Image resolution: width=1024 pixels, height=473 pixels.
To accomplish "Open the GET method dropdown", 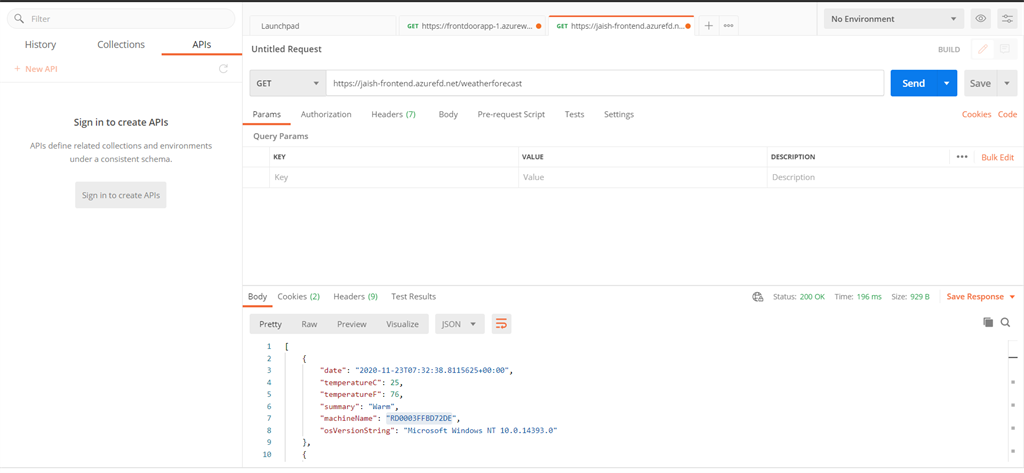I will pyautogui.click(x=287, y=84).
